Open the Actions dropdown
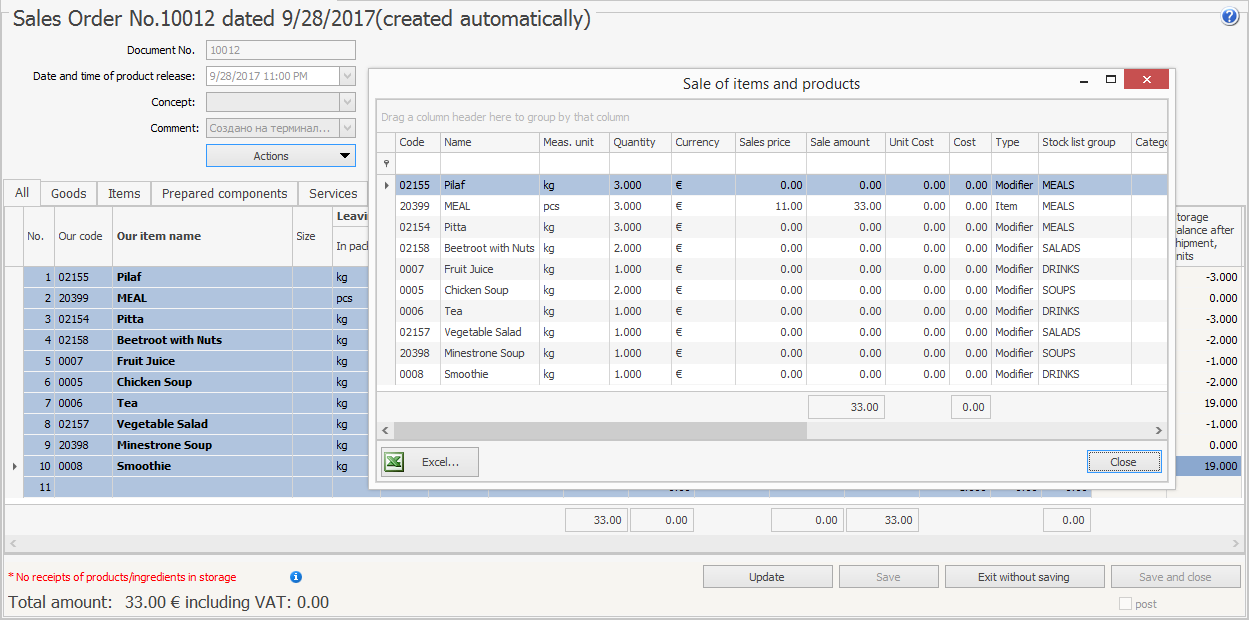This screenshot has width=1249, height=620. click(x=280, y=156)
